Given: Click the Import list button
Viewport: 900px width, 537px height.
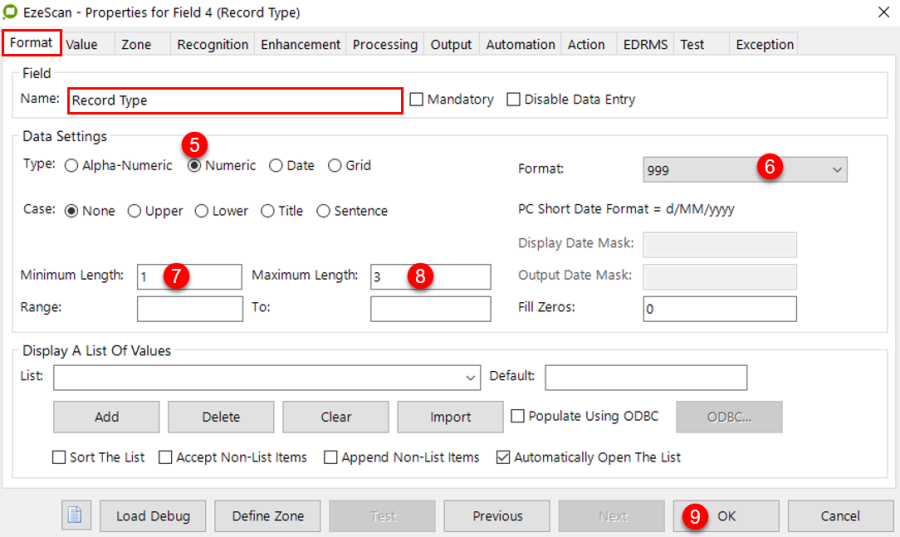Looking at the screenshot, I should click(450, 417).
